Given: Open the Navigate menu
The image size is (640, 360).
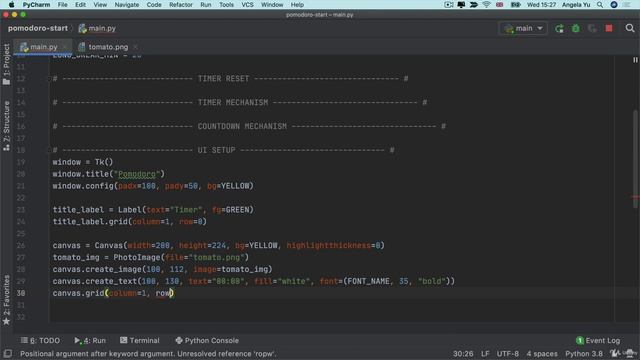Looking at the screenshot, I should 127,5.
